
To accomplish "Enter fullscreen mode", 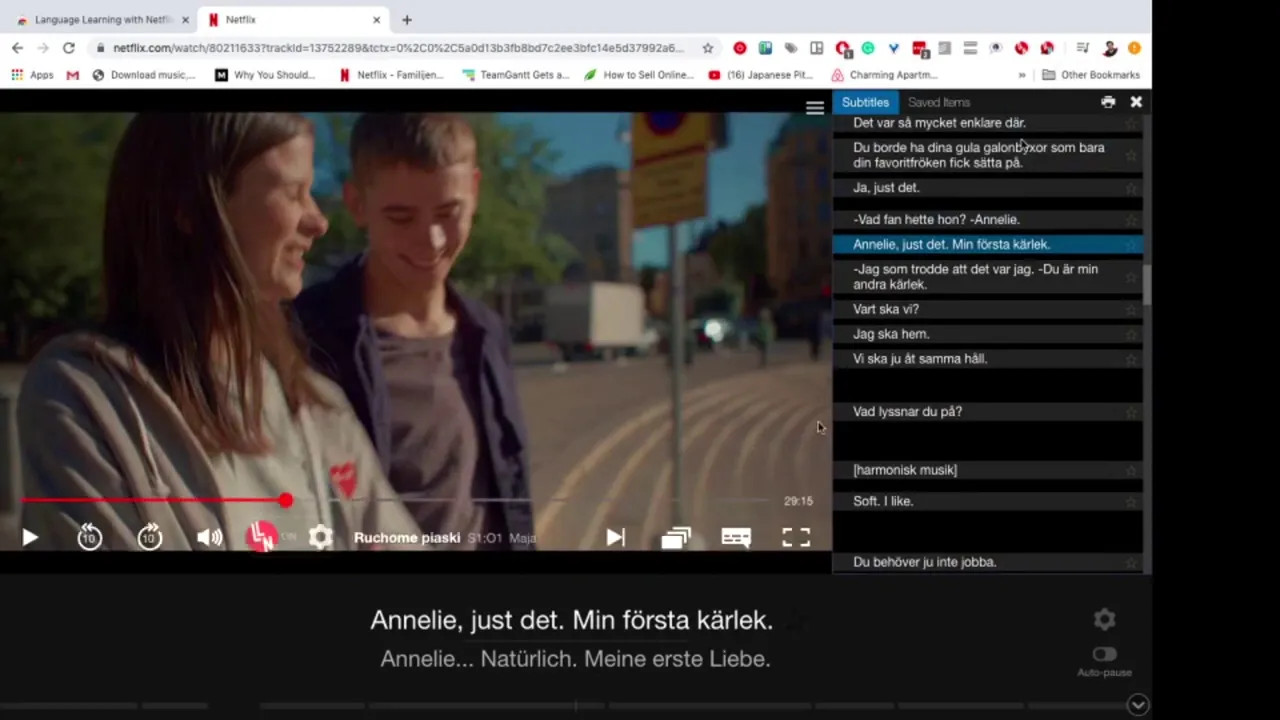I will (x=796, y=538).
